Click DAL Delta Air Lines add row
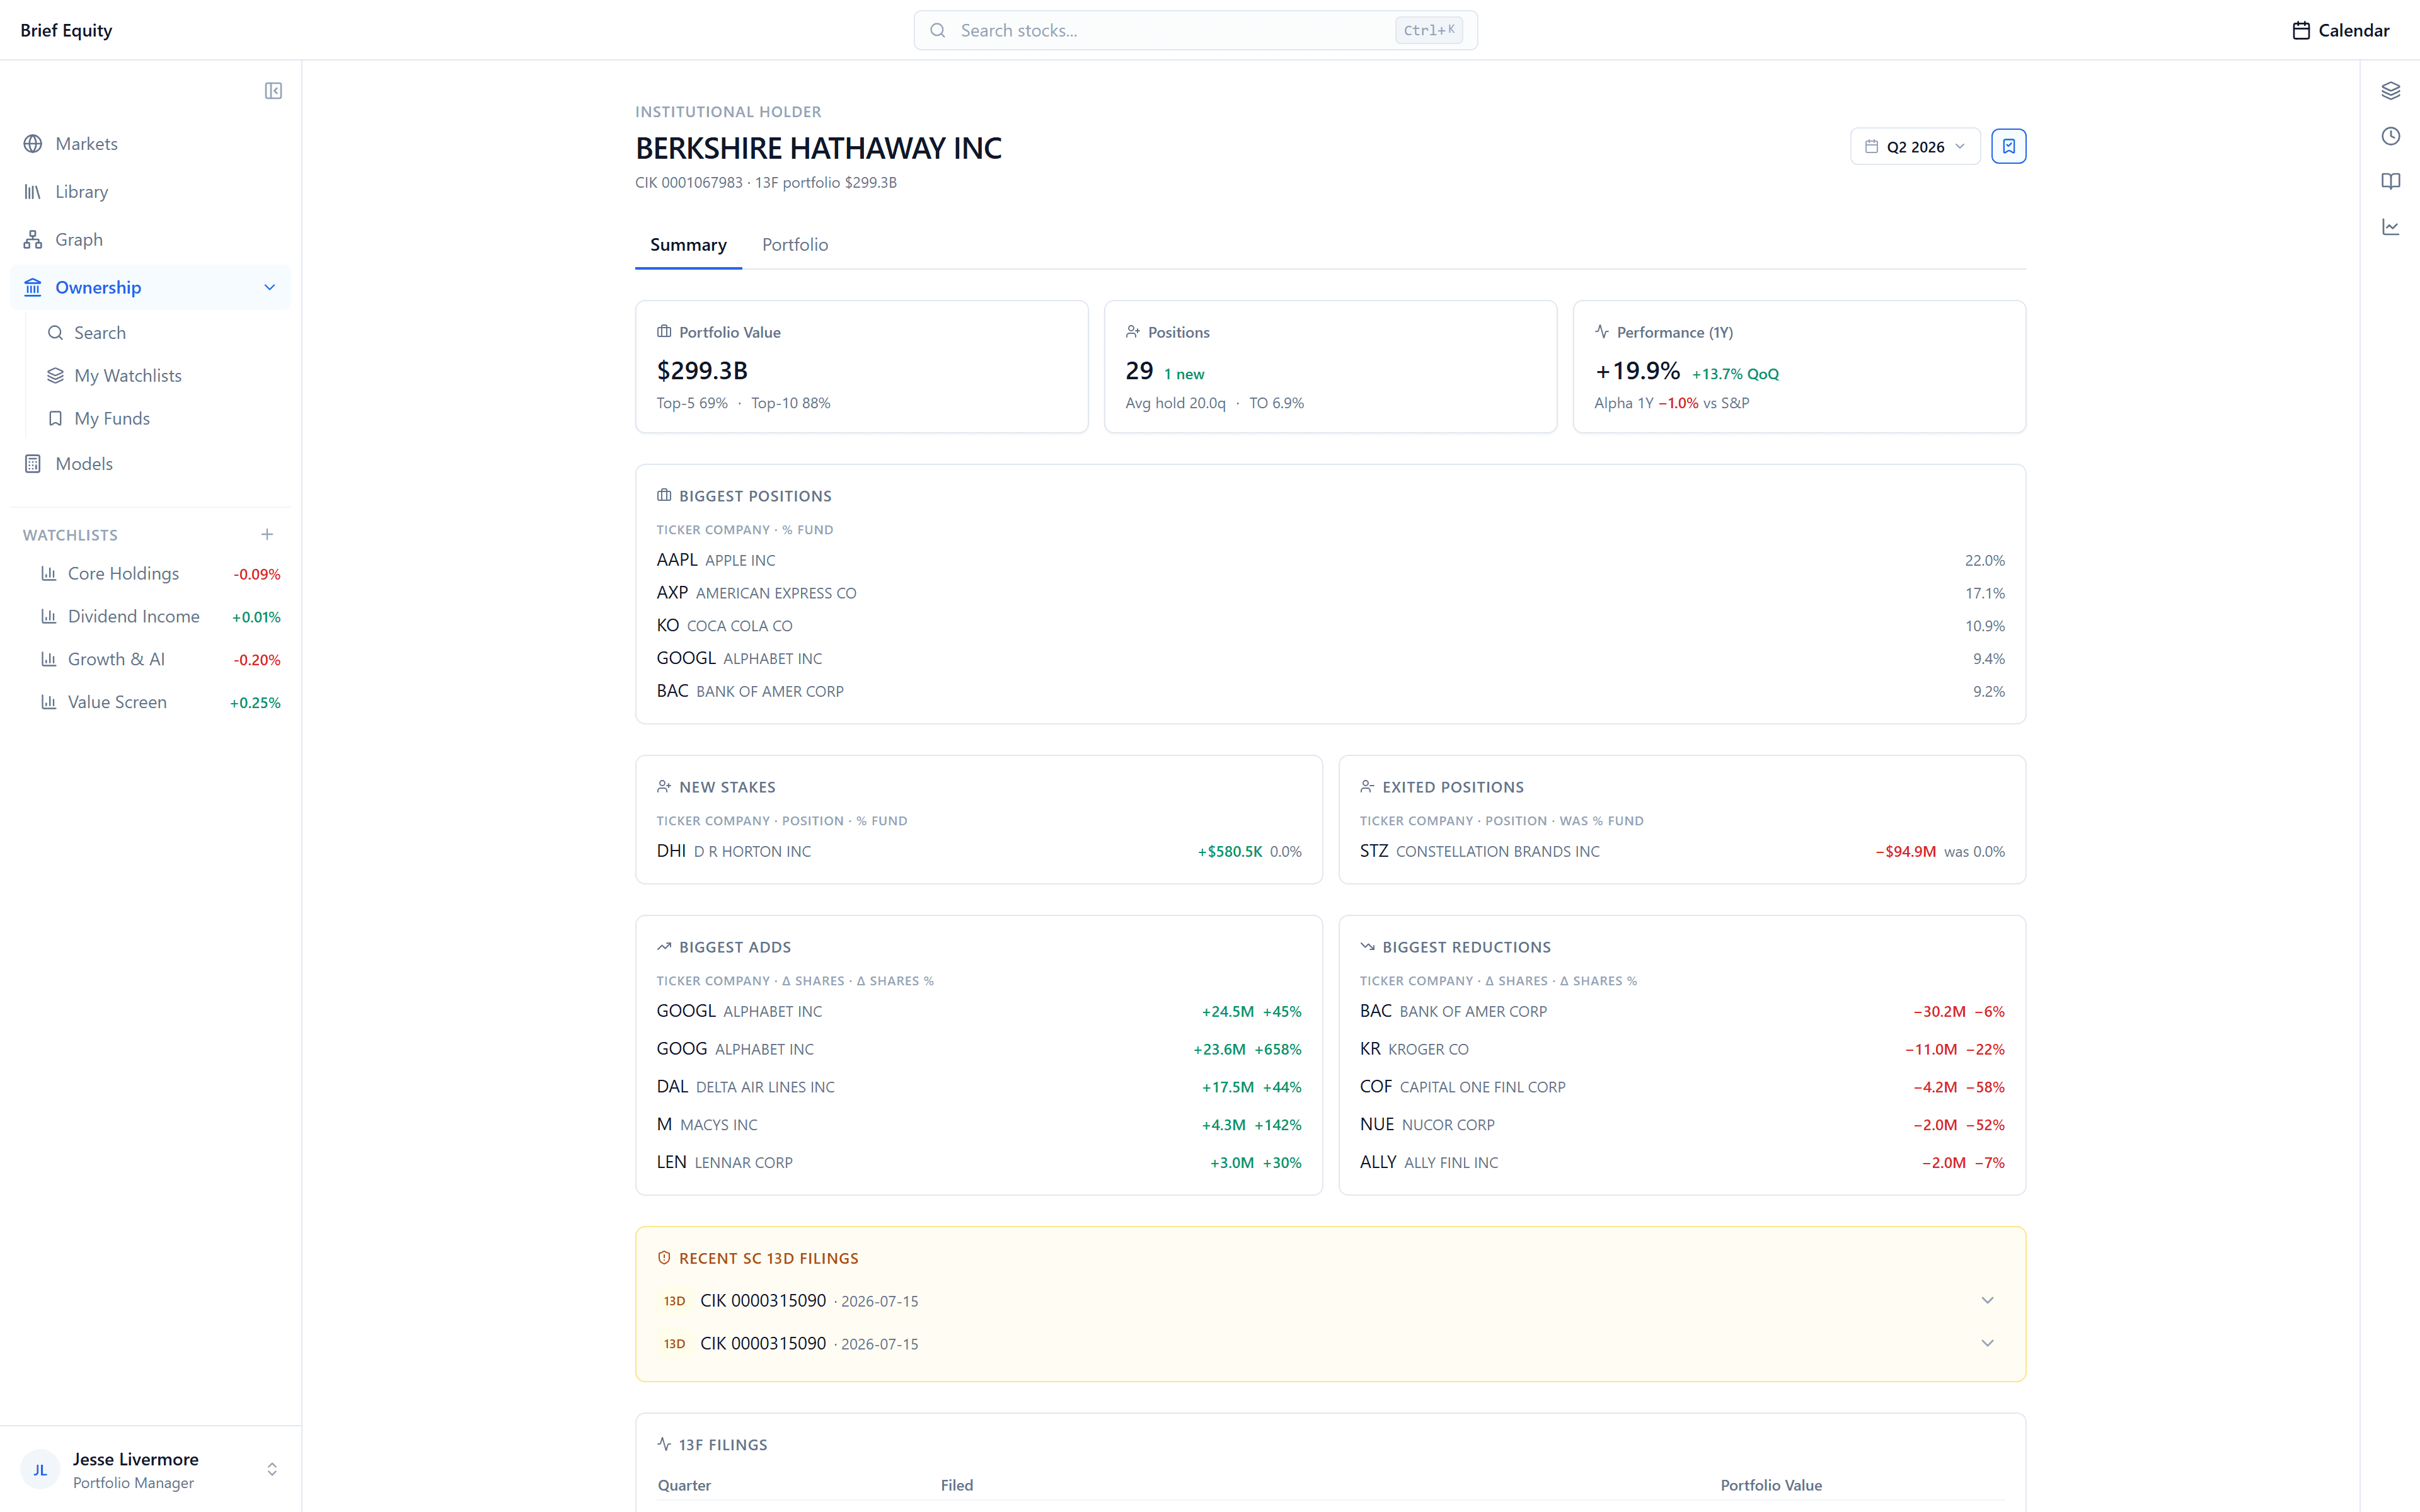 [x=978, y=1087]
